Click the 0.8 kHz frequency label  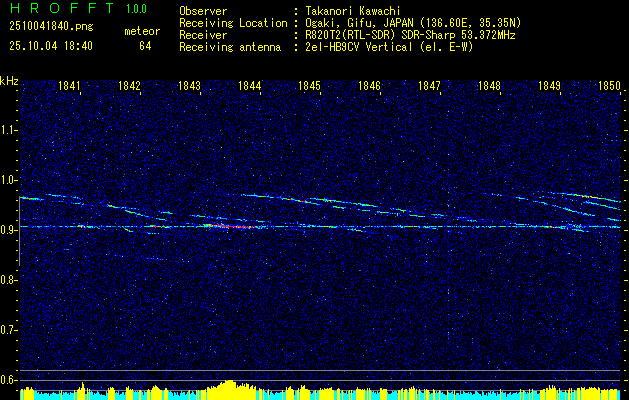(8, 280)
